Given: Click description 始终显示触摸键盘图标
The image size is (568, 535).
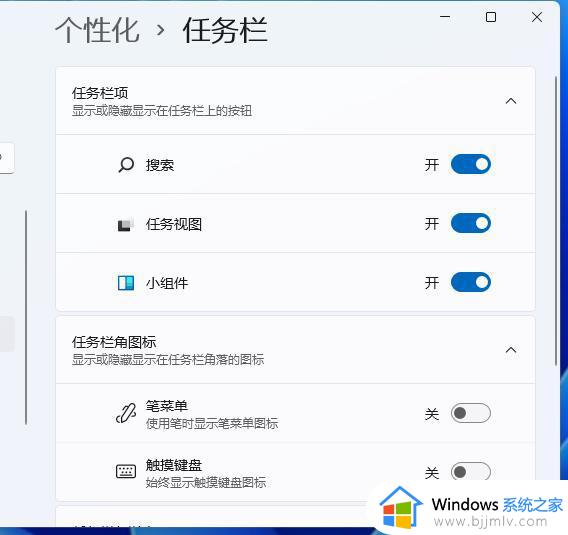Looking at the screenshot, I should [x=206, y=482].
